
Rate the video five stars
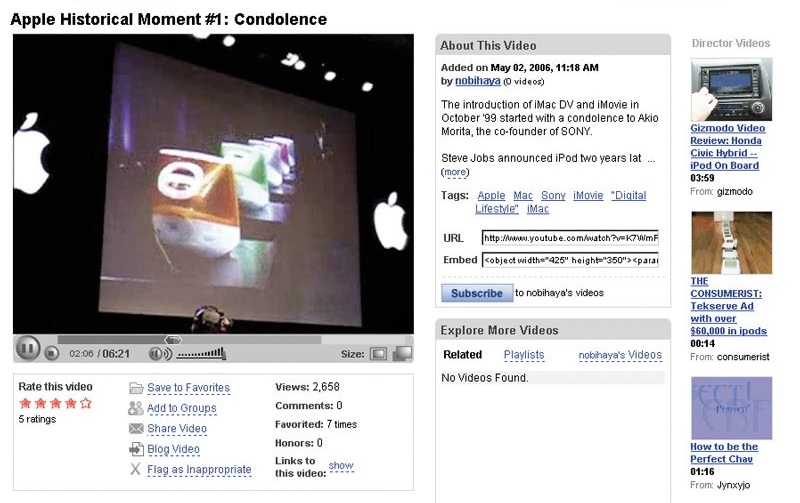coord(86,404)
